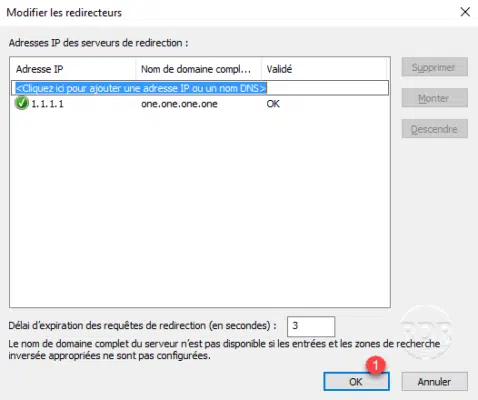The width and height of the screenshot is (478, 400).
Task: Click the faint watermark logo above Annuler
Action: (427, 332)
